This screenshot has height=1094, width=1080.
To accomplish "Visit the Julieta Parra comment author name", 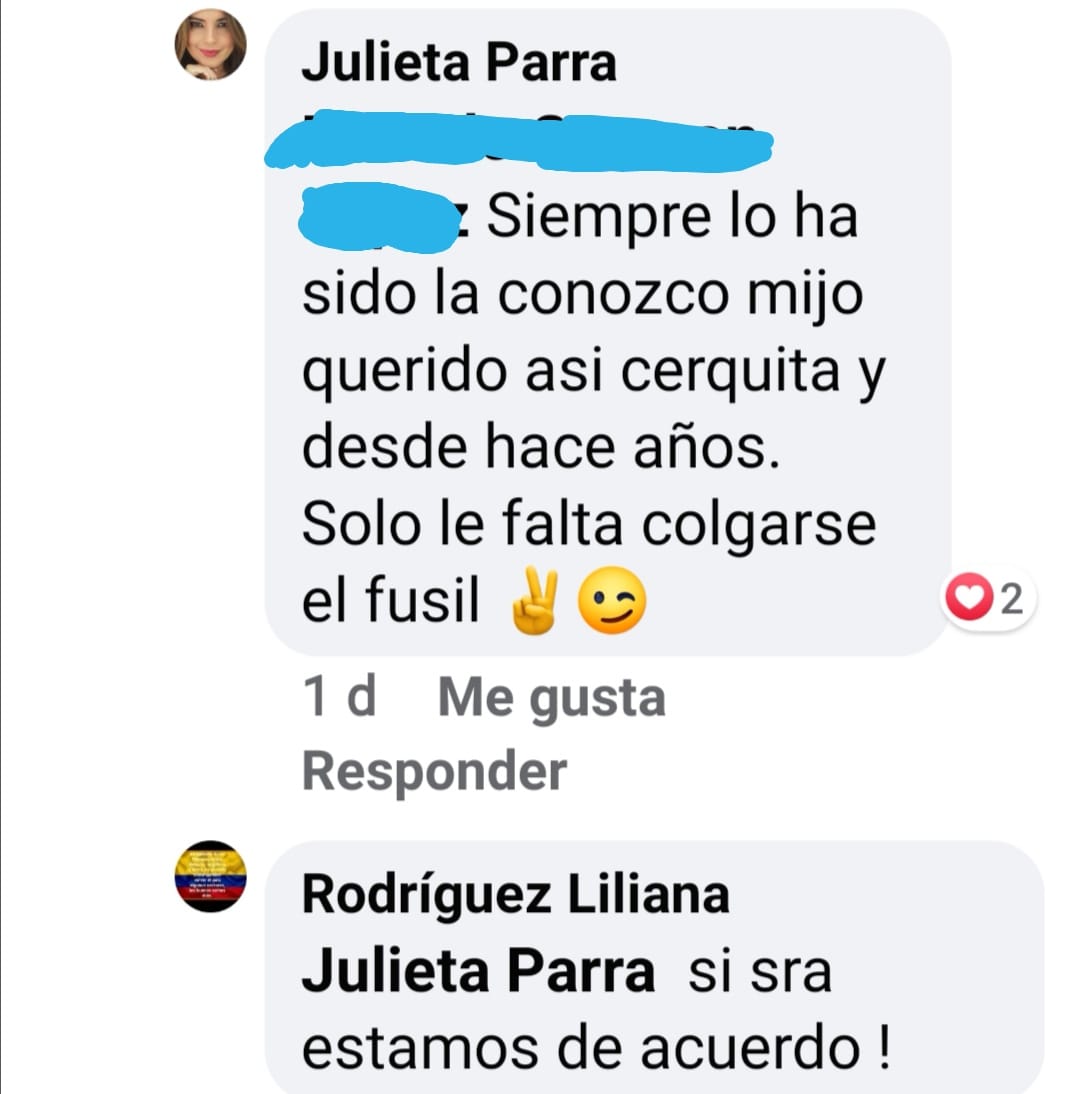I will point(459,62).
